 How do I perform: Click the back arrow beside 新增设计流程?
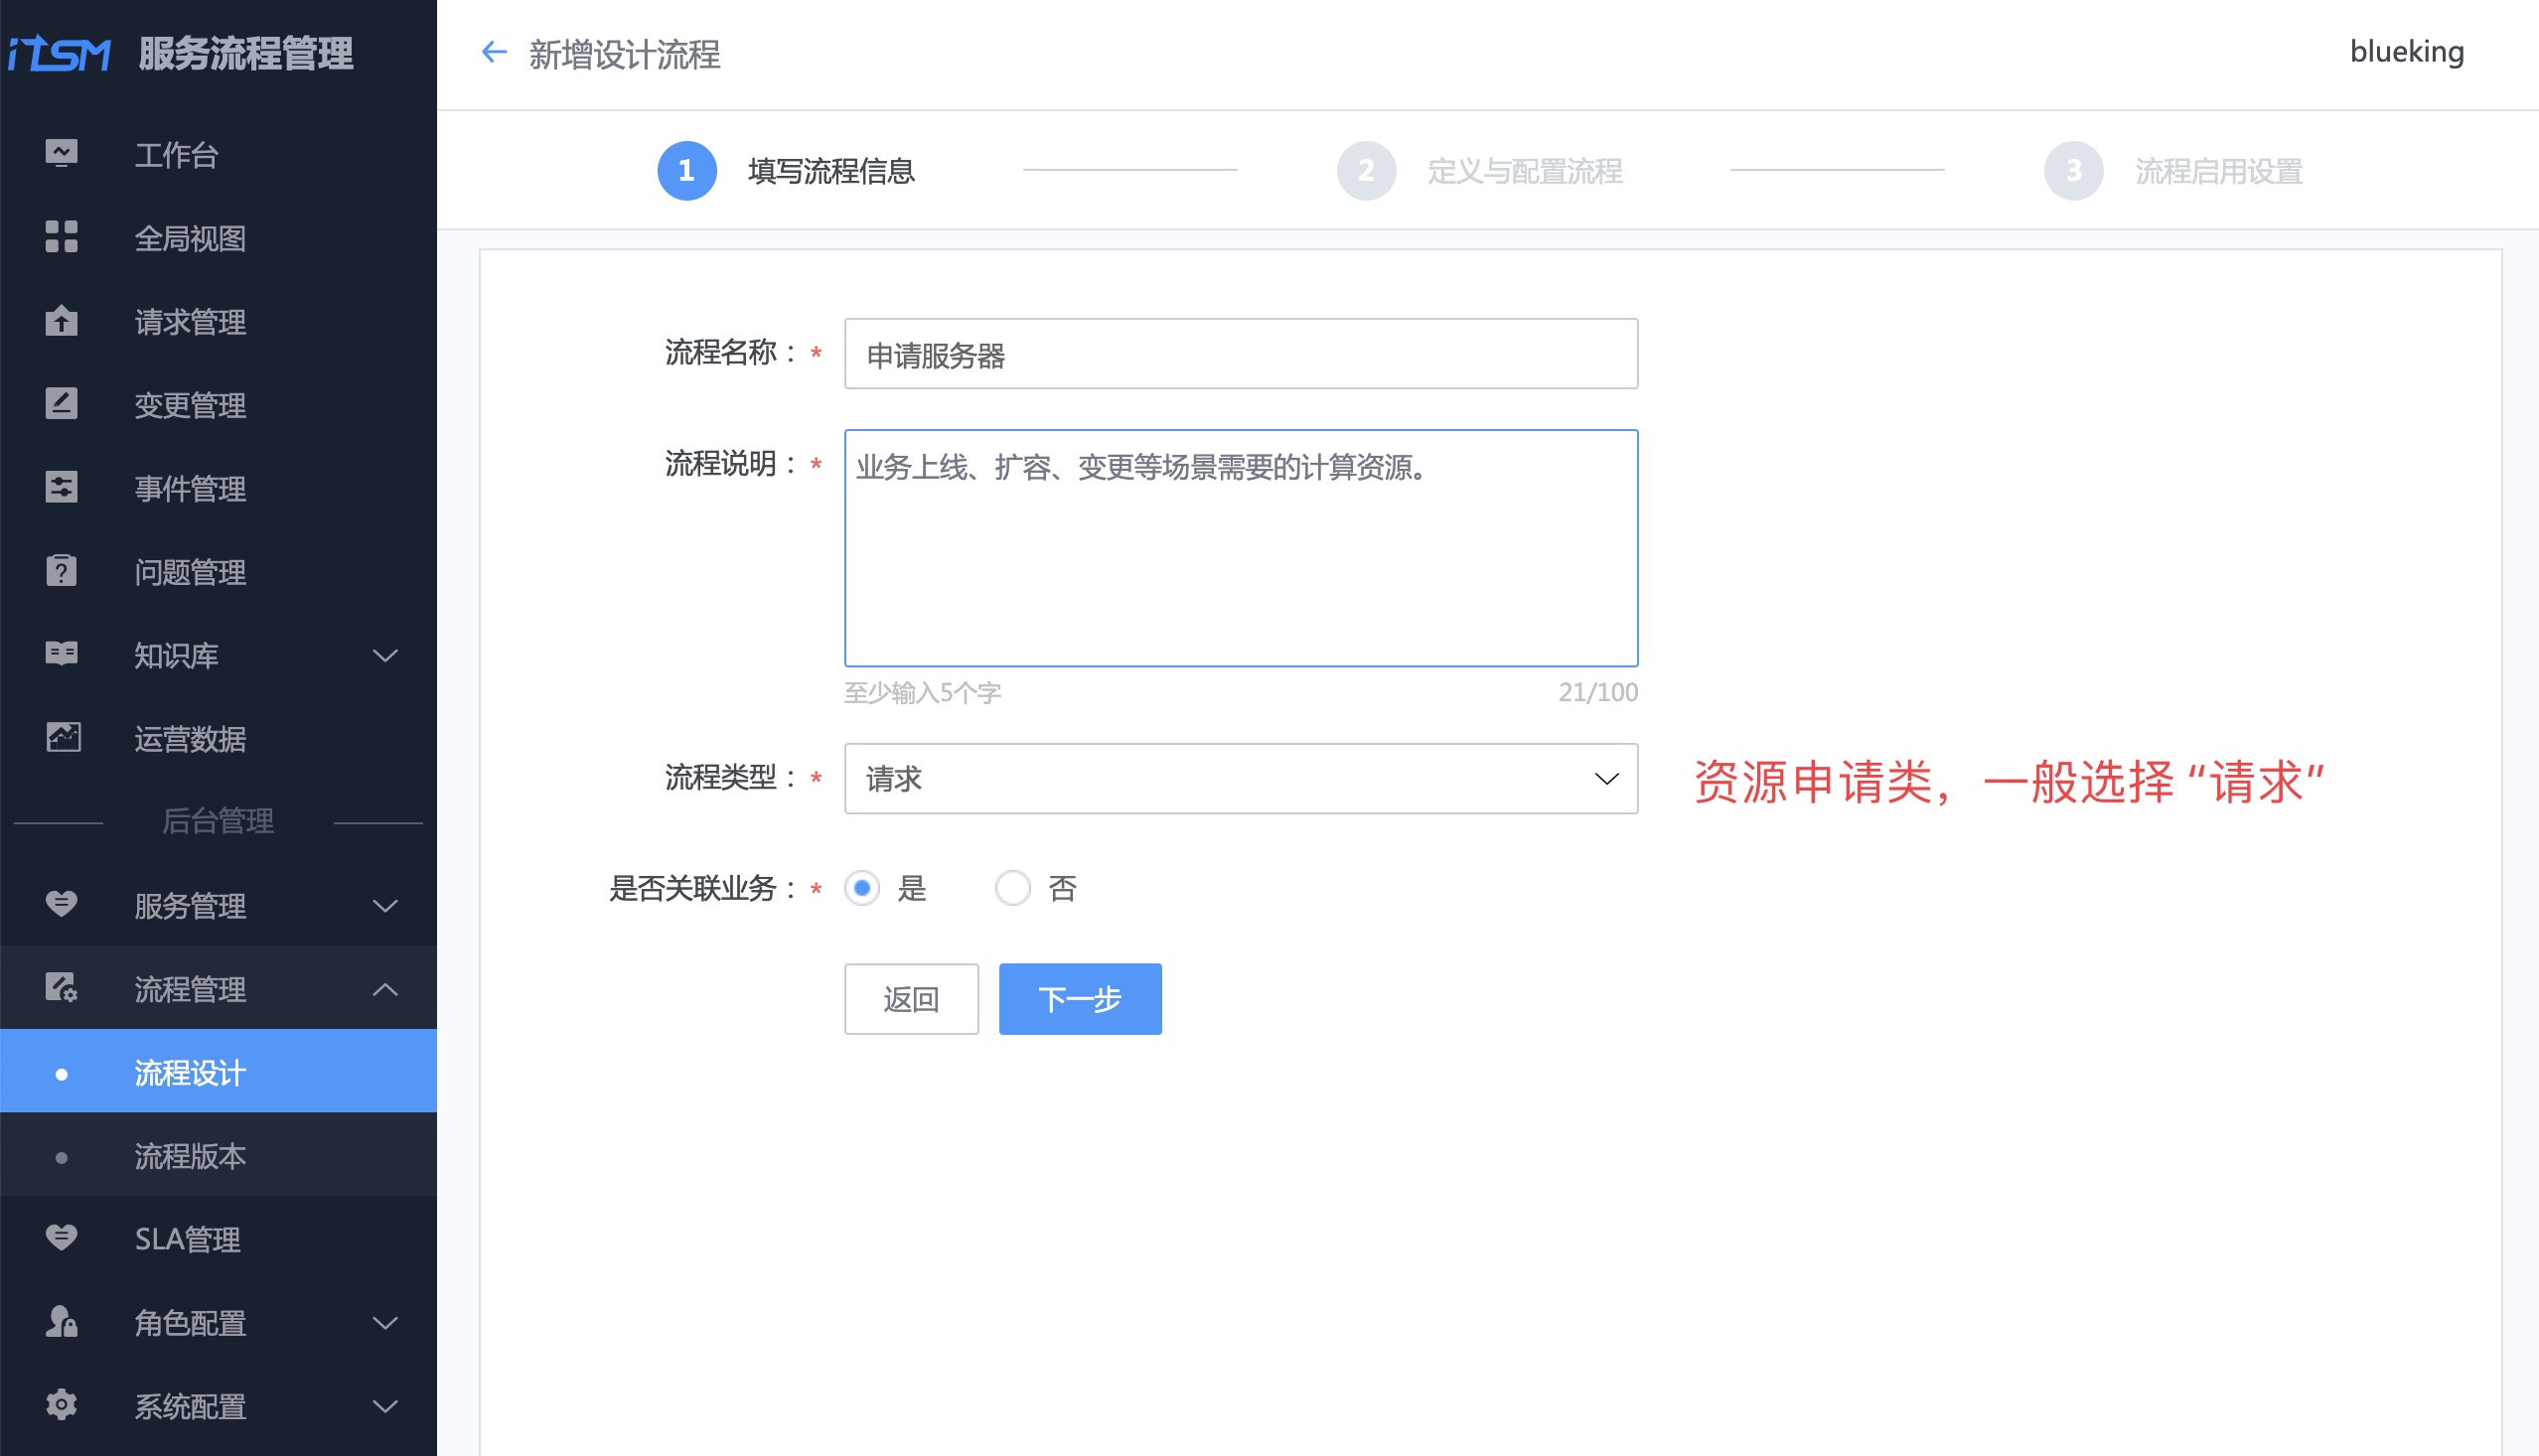tap(494, 52)
